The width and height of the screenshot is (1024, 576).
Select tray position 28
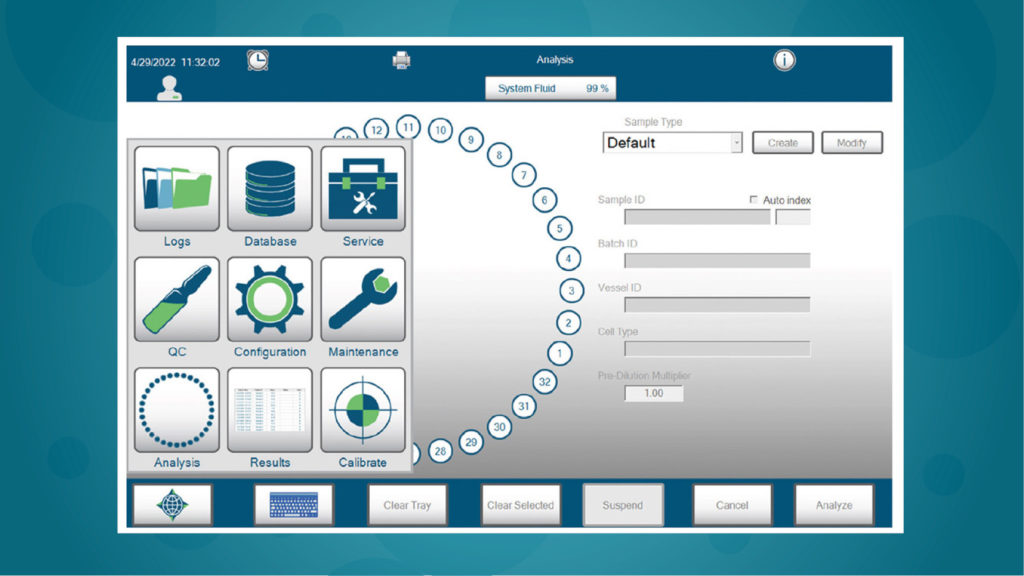[440, 451]
